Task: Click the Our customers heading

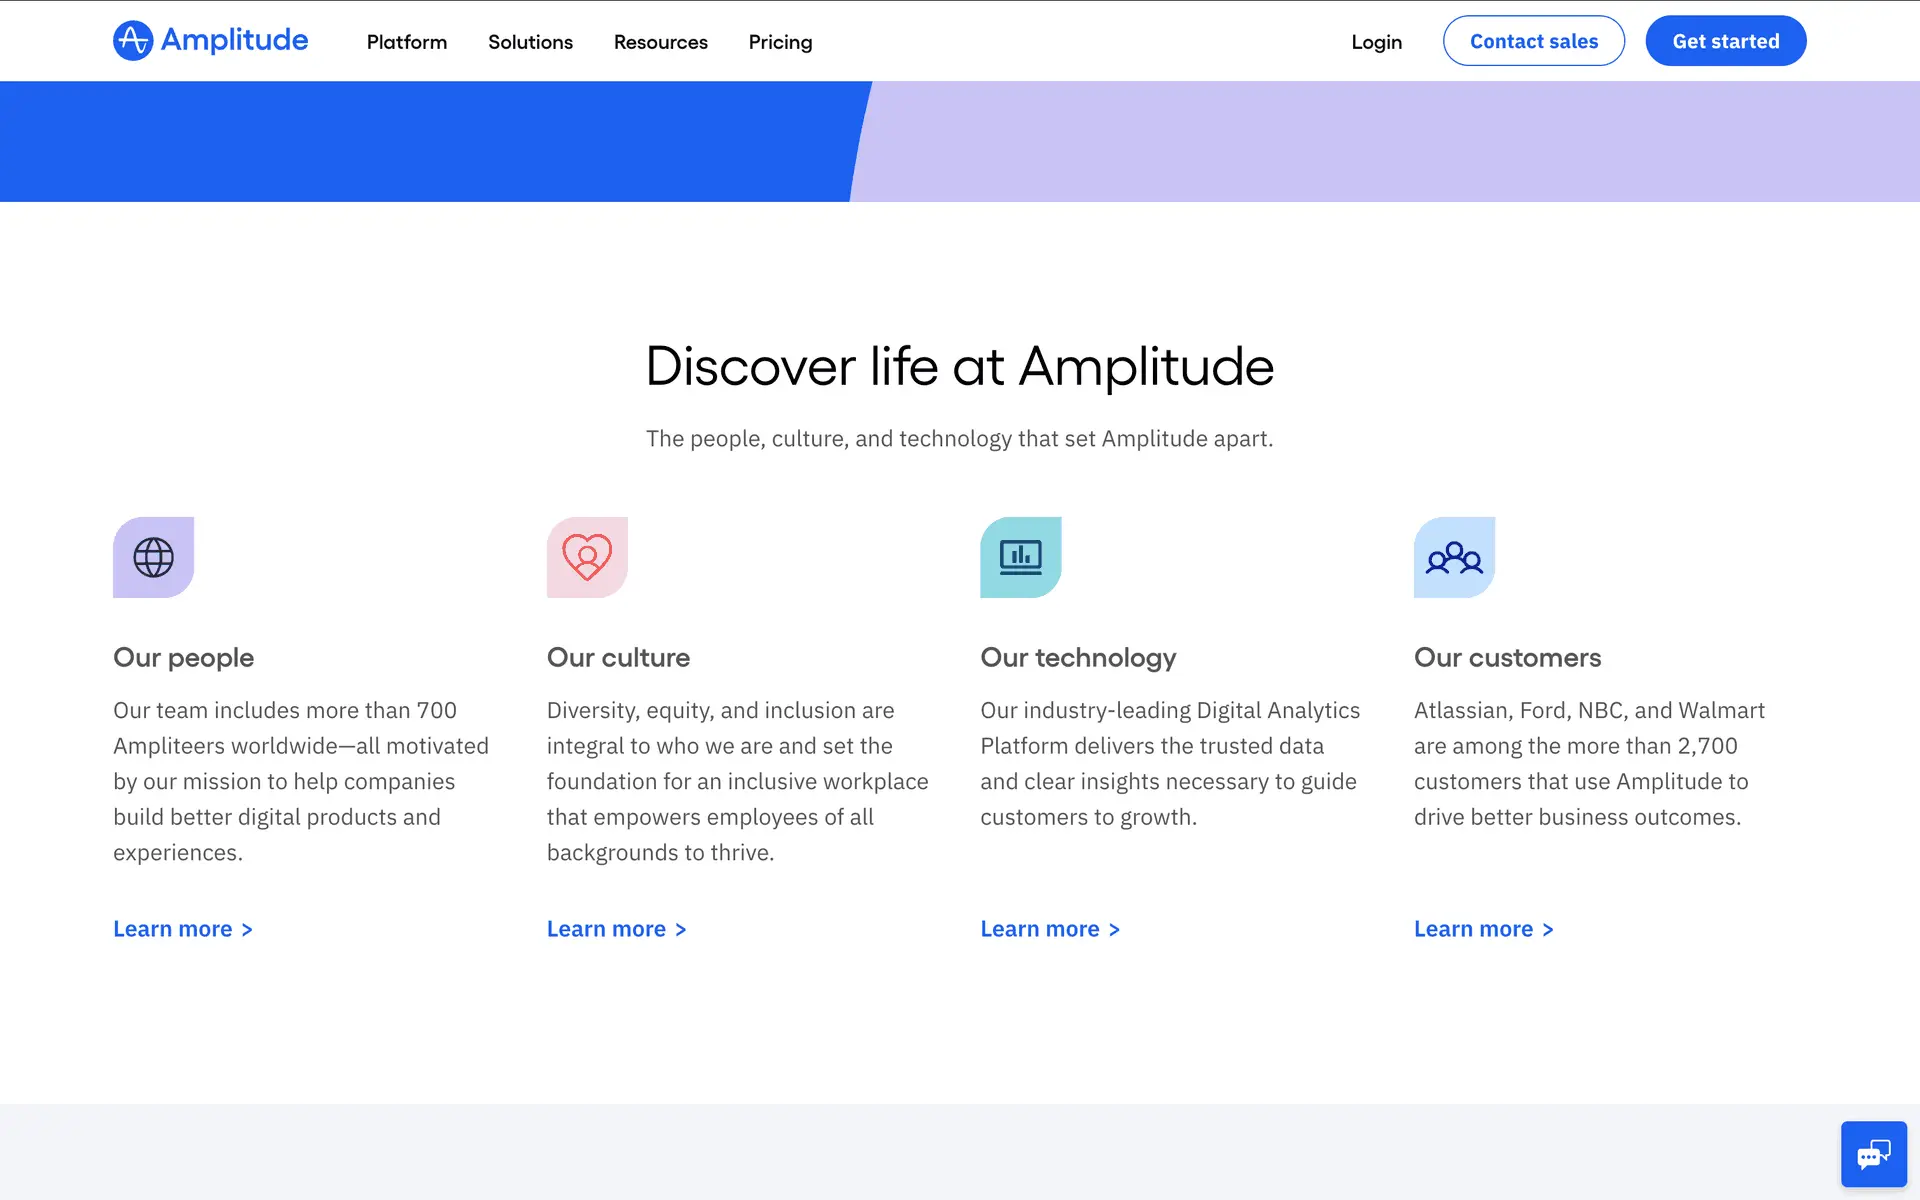Action: coord(1507,657)
